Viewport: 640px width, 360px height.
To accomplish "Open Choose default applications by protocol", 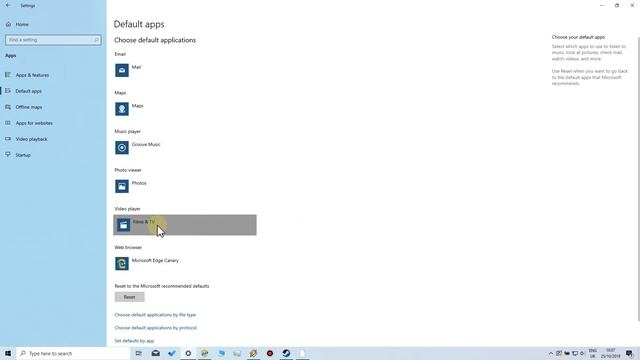I will [x=156, y=328].
